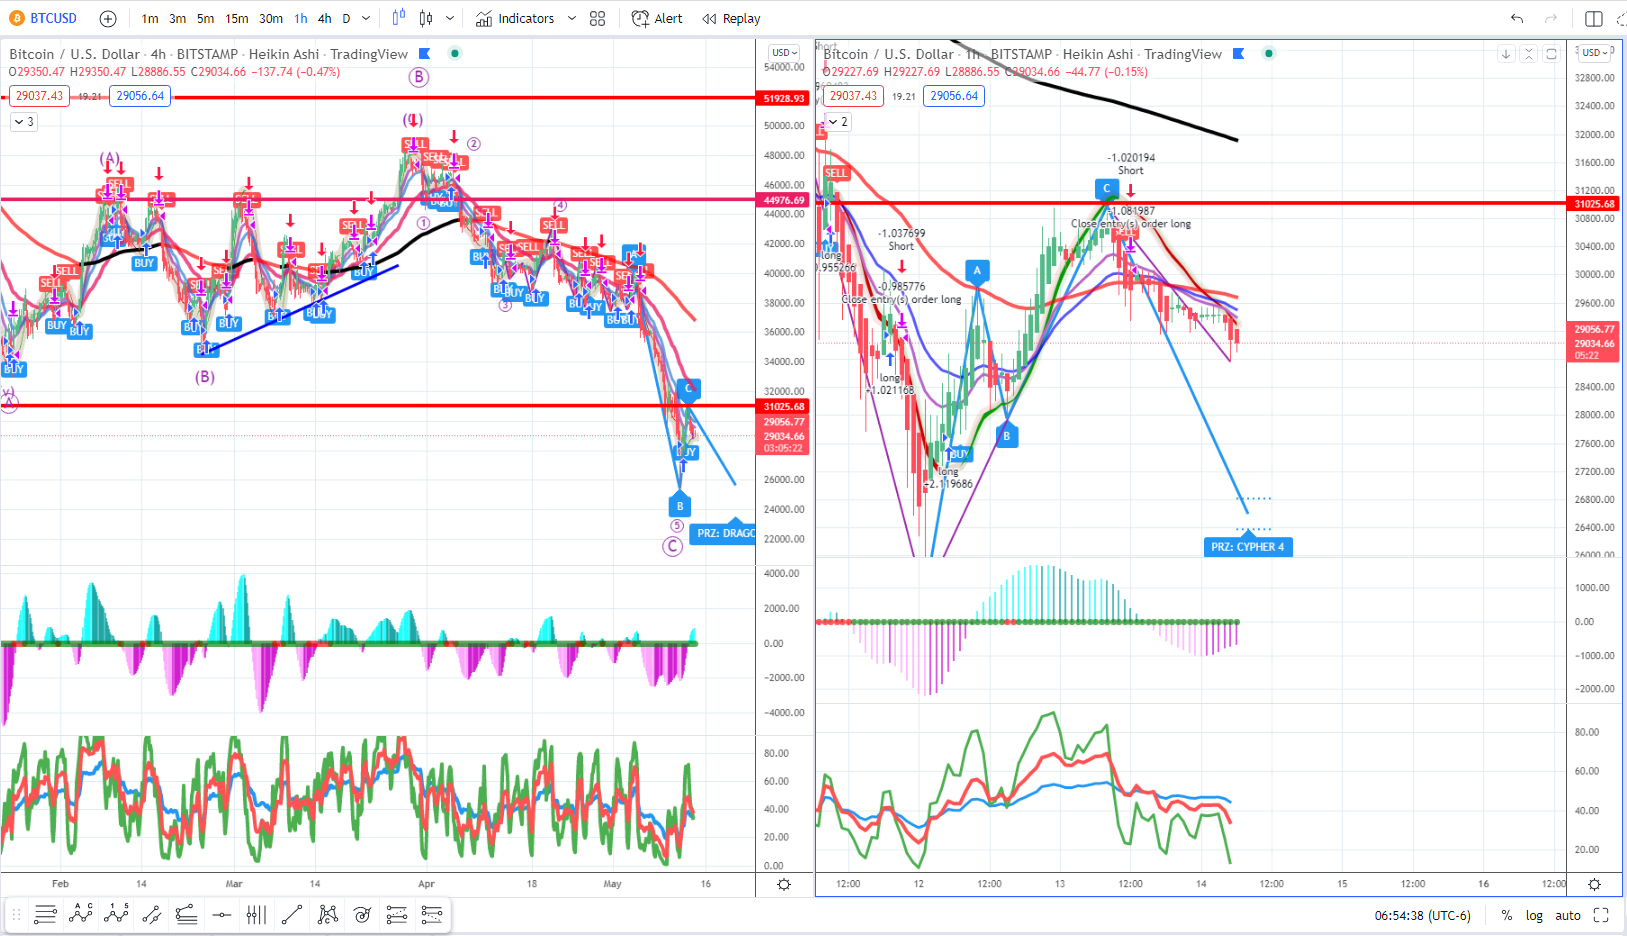Image resolution: width=1627 pixels, height=936 pixels.
Task: Open indicator templates grid icon
Action: pos(598,18)
